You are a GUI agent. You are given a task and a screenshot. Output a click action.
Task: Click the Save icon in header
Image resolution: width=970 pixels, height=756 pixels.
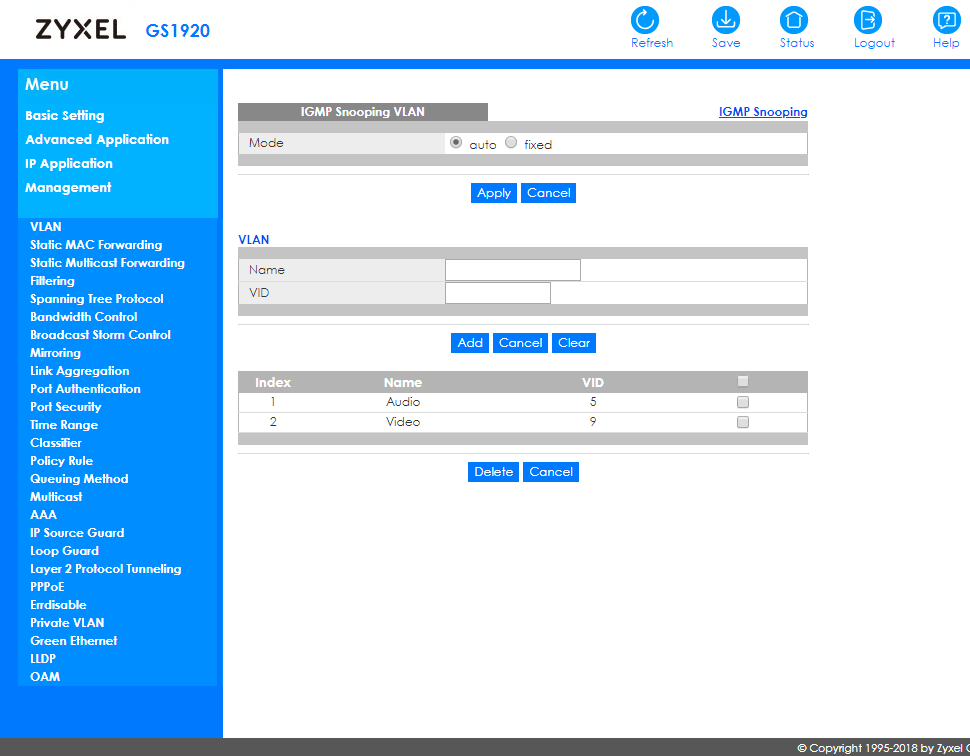click(x=725, y=20)
